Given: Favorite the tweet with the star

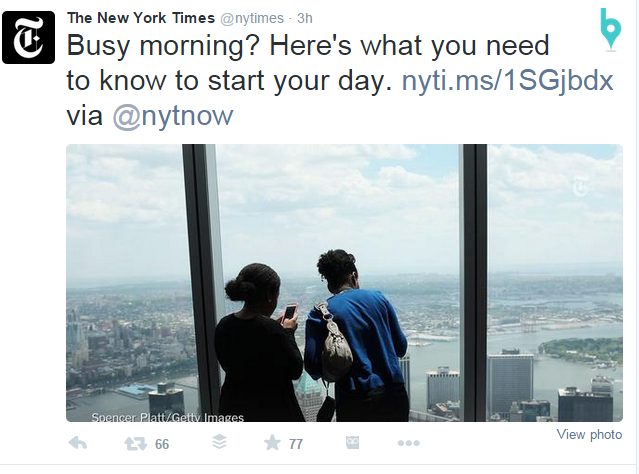Looking at the screenshot, I should tap(271, 443).
